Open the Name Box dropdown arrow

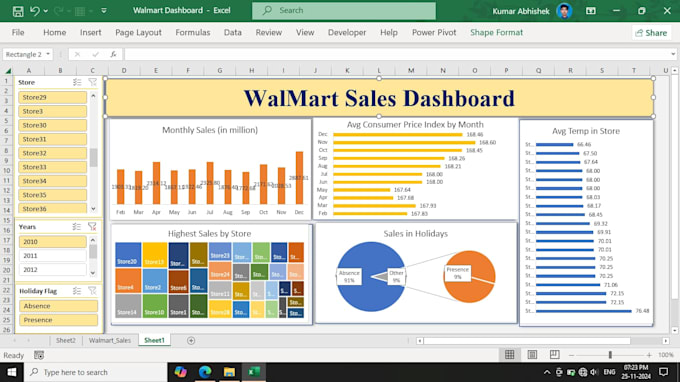pyautogui.click(x=48, y=54)
